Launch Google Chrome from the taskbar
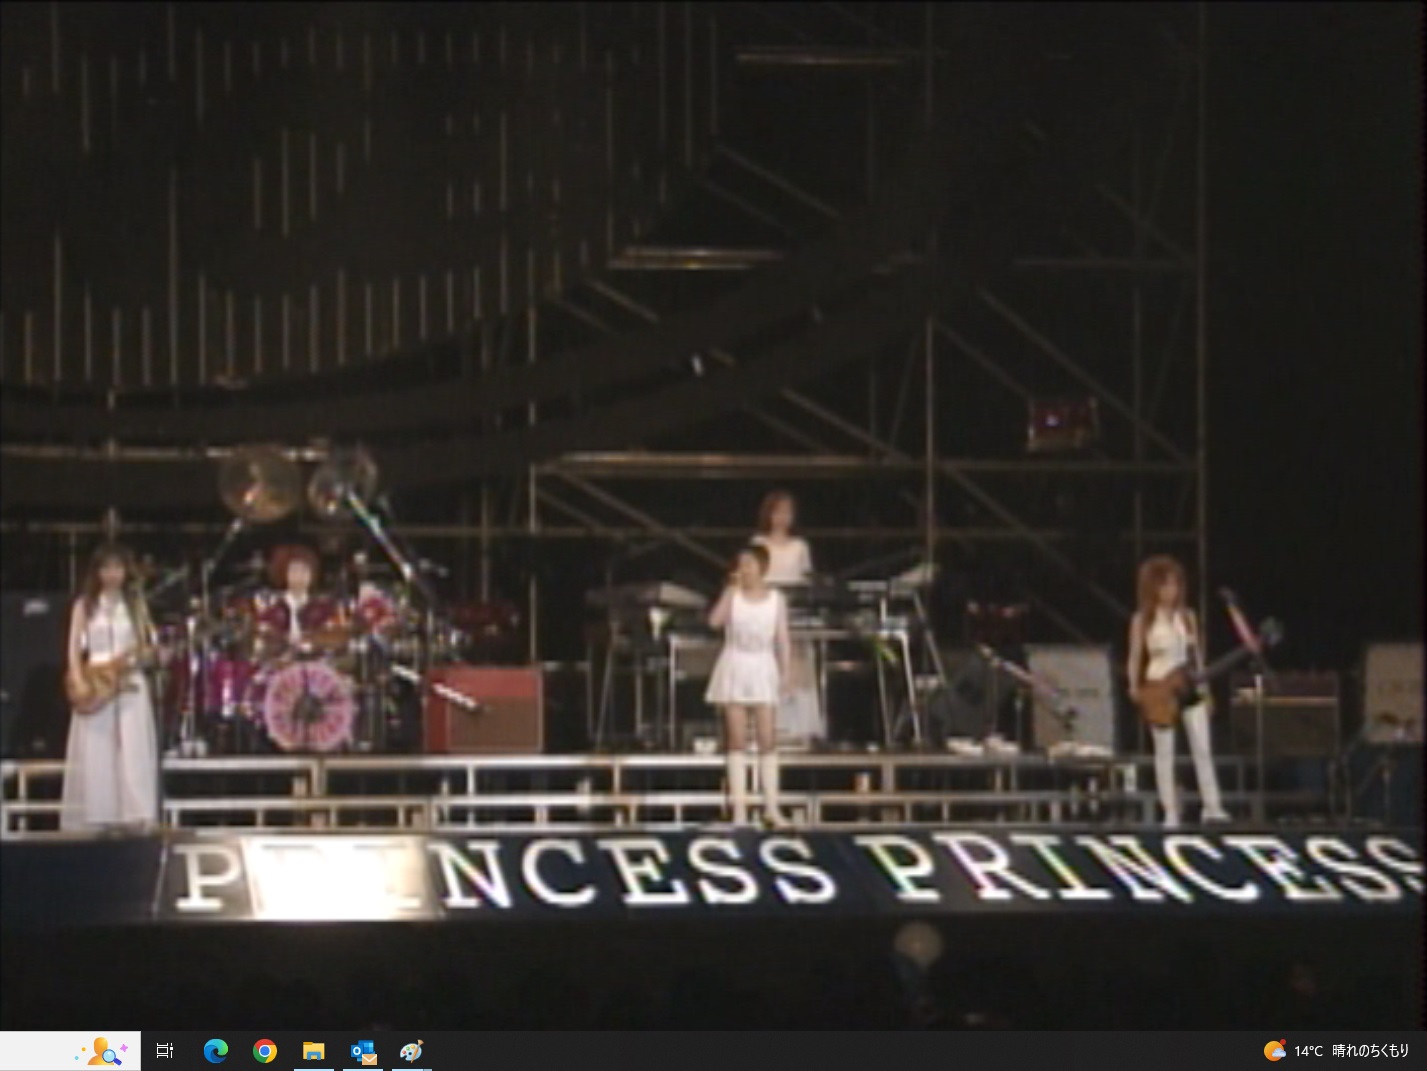This screenshot has height=1071, width=1427. (265, 1050)
